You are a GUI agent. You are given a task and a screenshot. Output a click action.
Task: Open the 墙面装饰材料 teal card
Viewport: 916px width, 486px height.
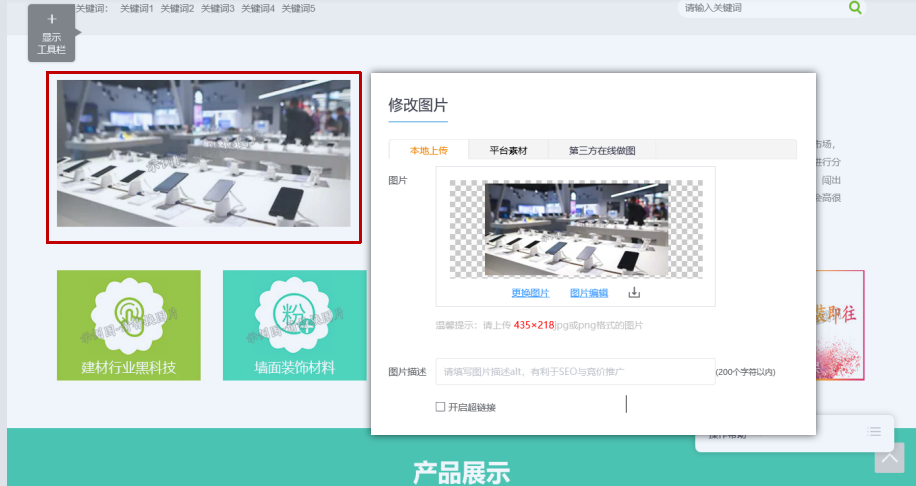tap(294, 325)
